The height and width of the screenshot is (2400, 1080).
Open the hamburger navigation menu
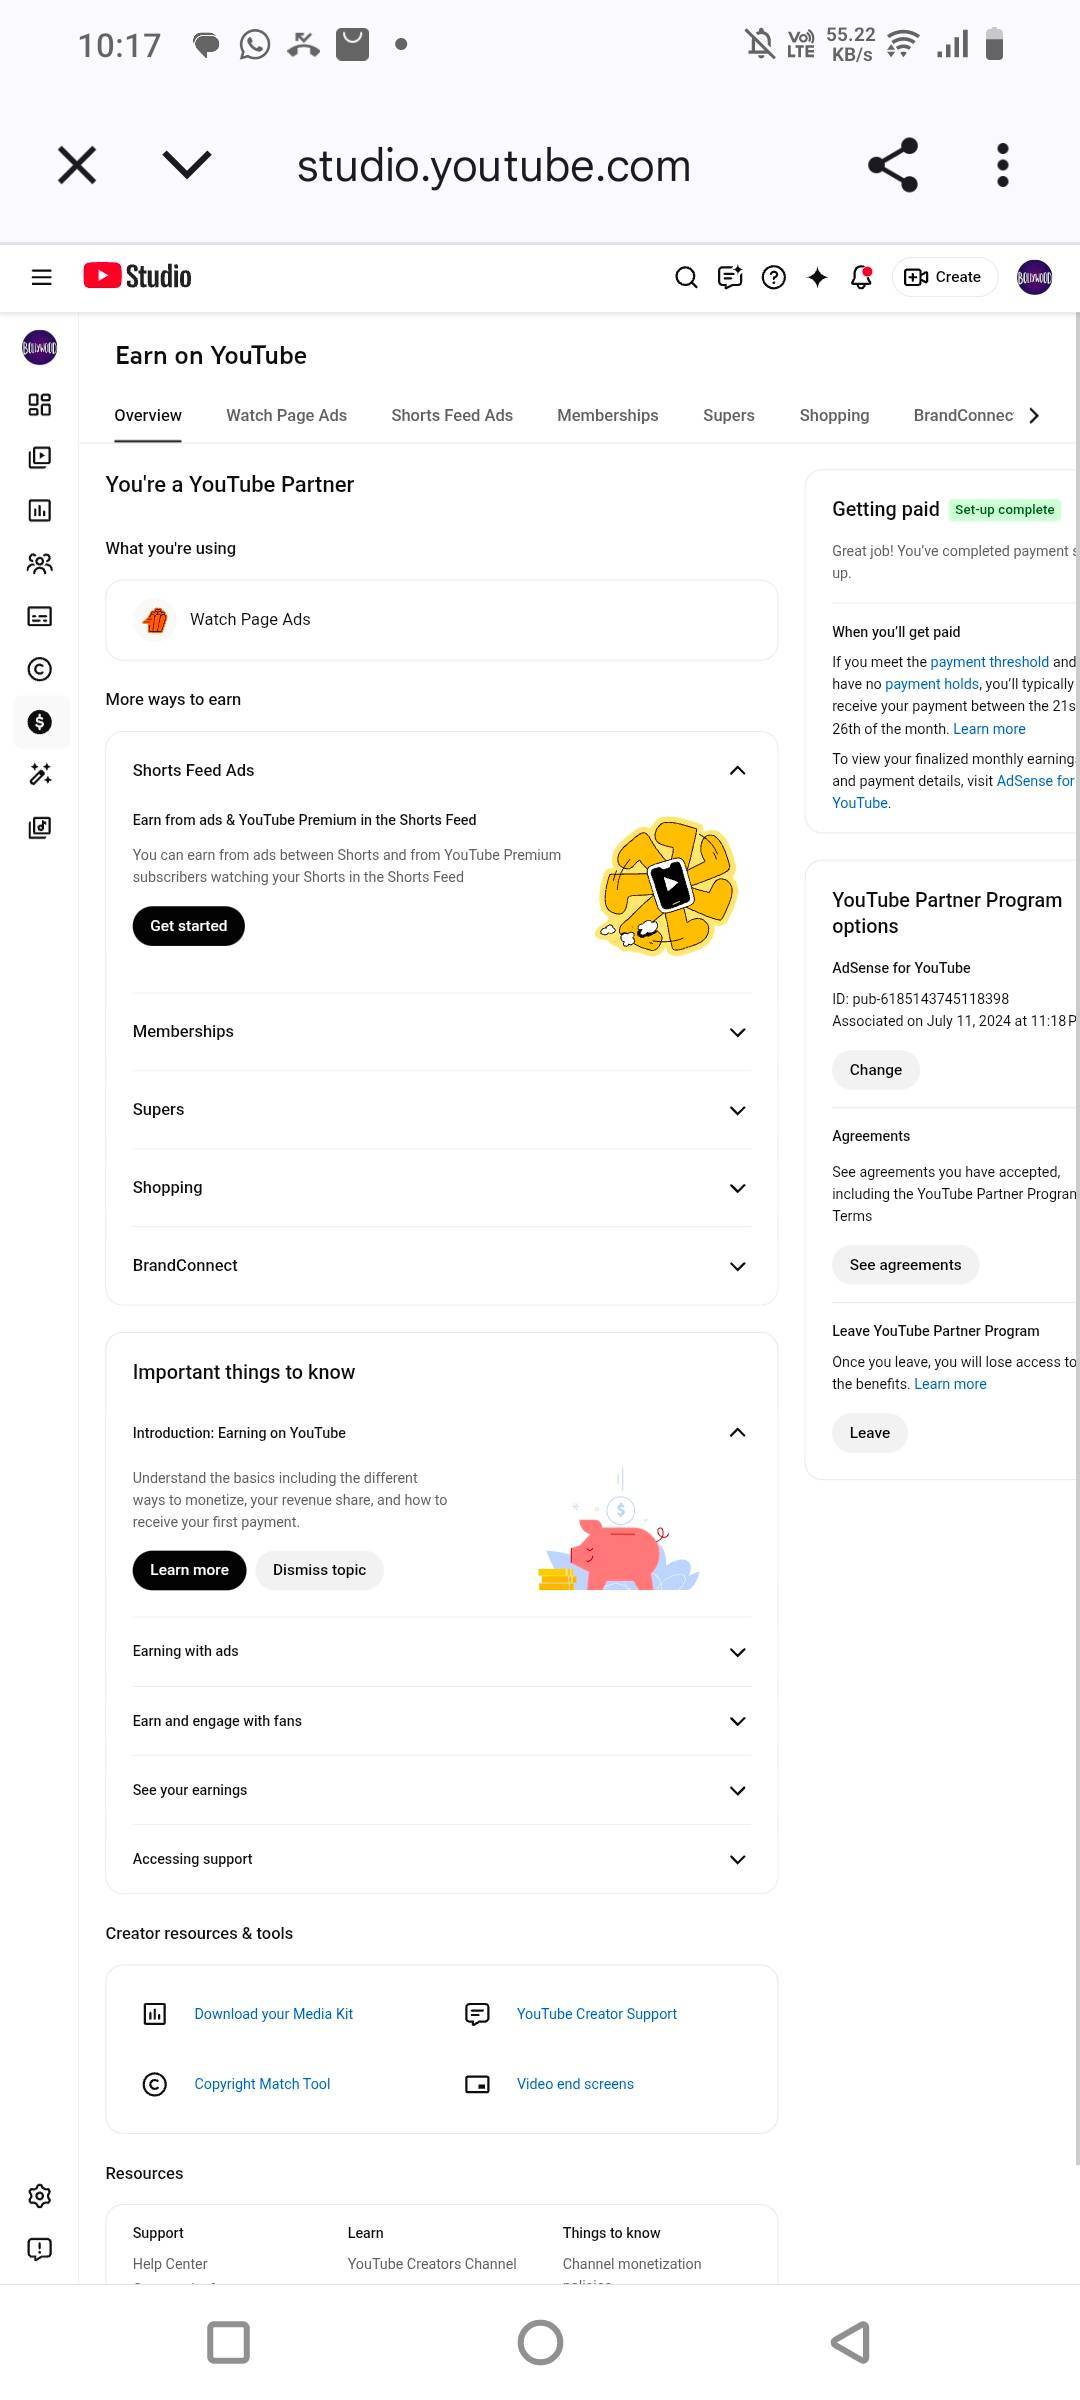41,277
